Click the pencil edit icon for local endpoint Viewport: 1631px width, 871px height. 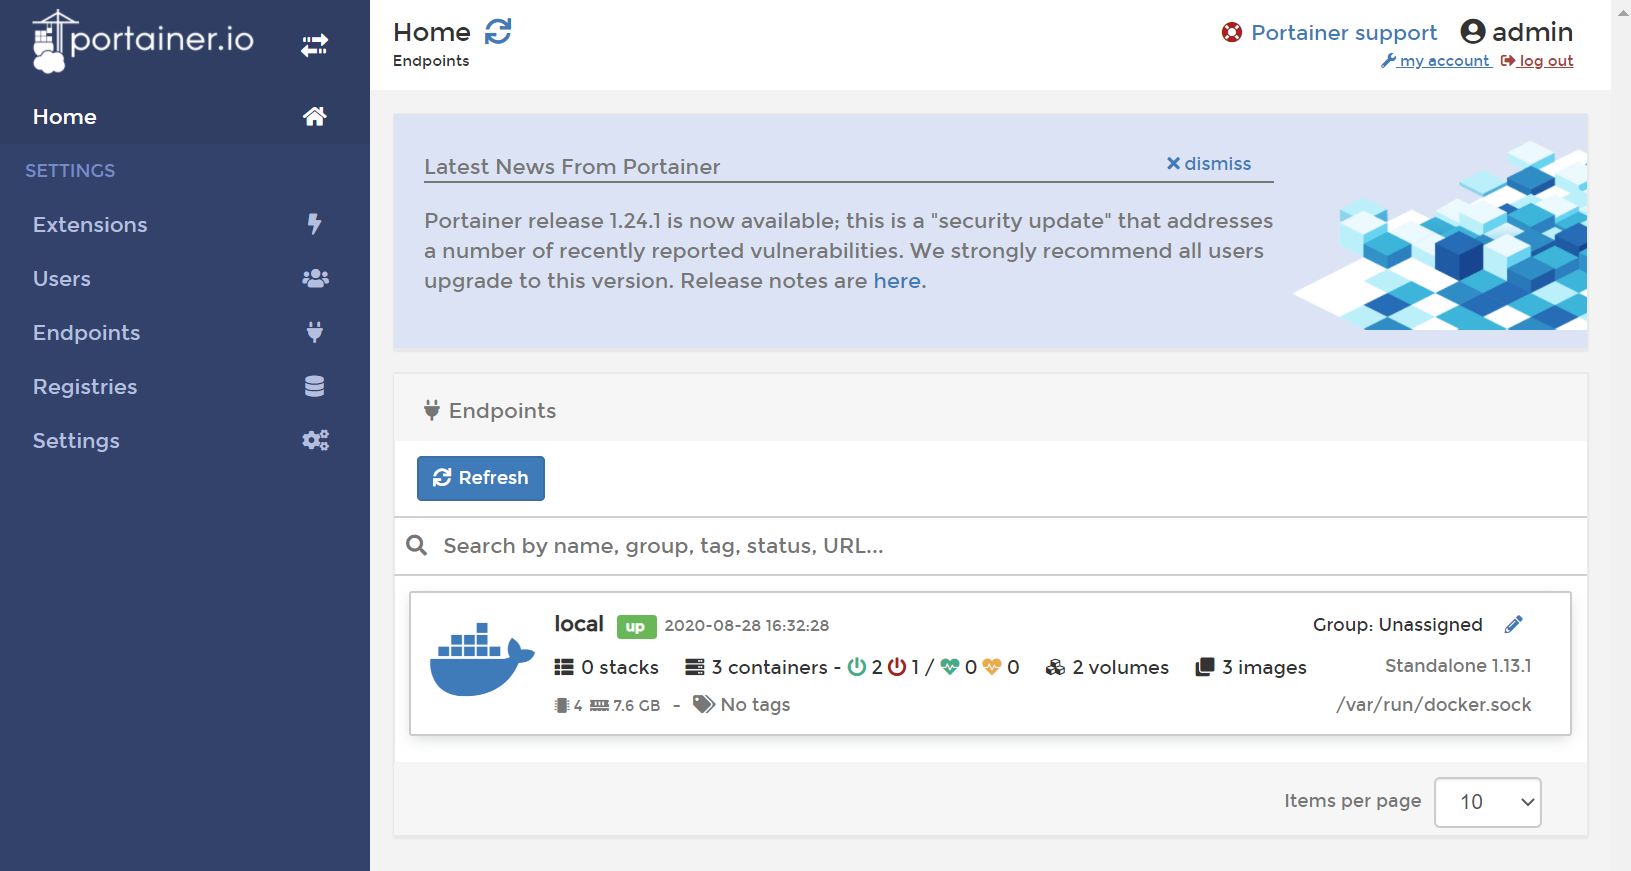coord(1513,625)
